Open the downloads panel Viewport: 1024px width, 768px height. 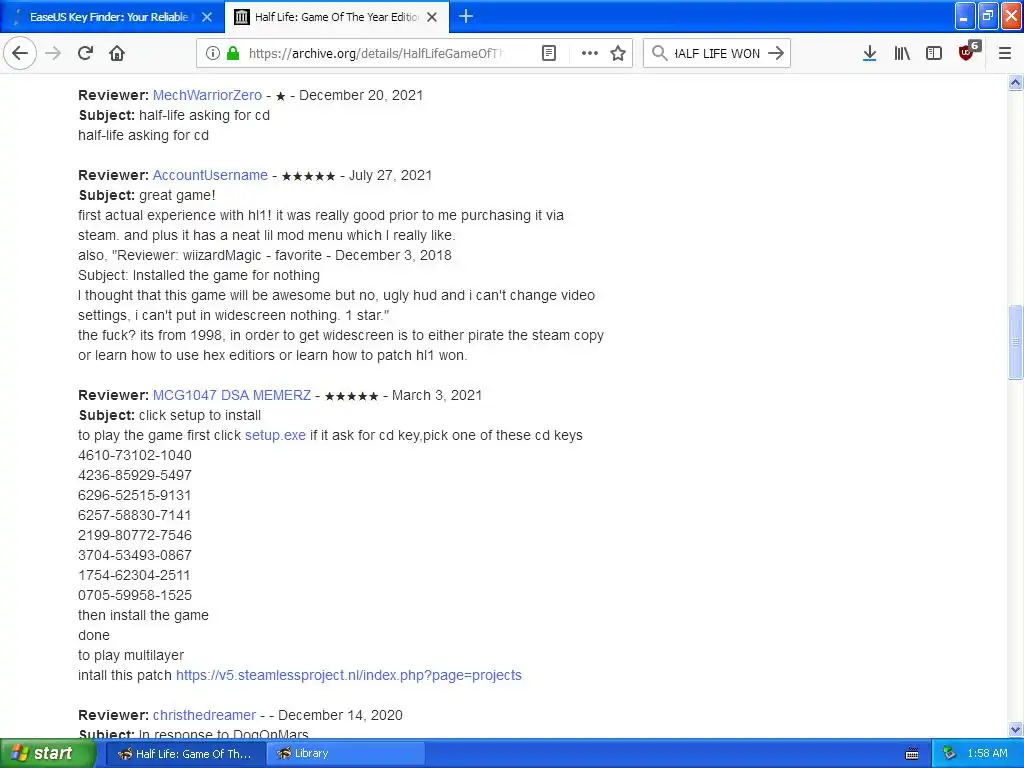(869, 53)
